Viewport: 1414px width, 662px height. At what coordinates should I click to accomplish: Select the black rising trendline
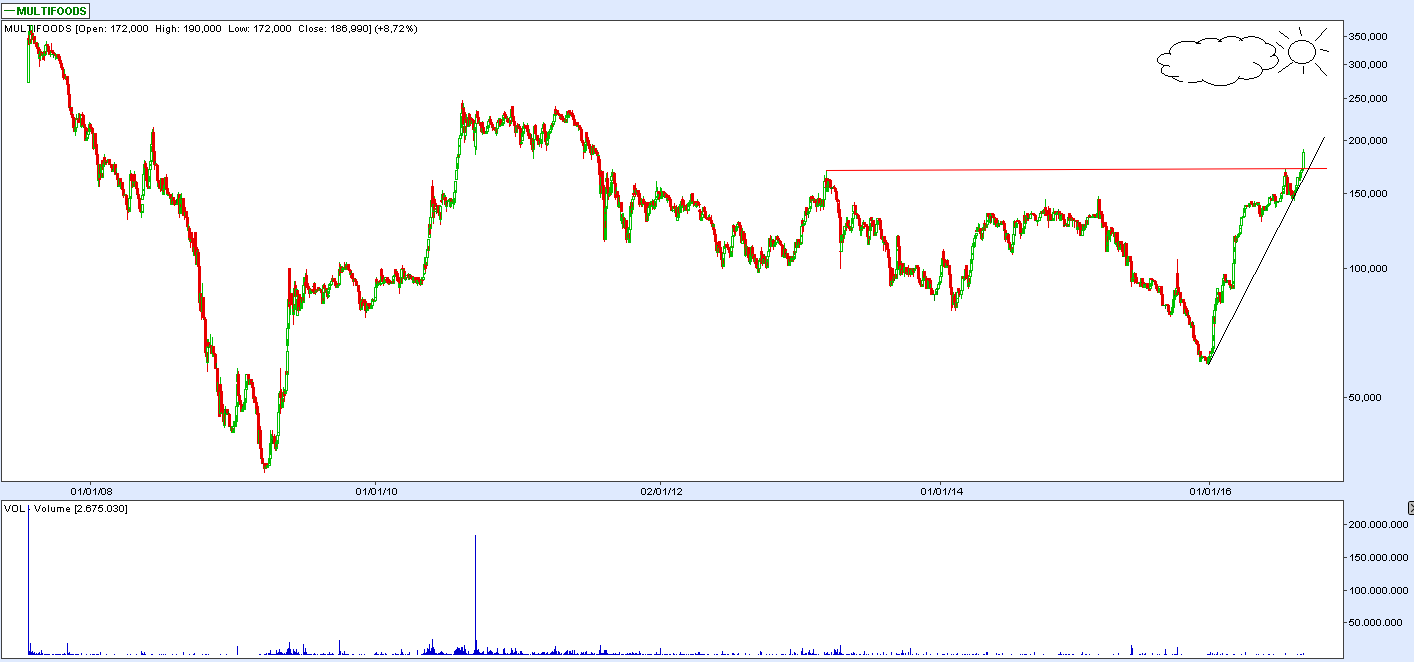(x=1265, y=250)
